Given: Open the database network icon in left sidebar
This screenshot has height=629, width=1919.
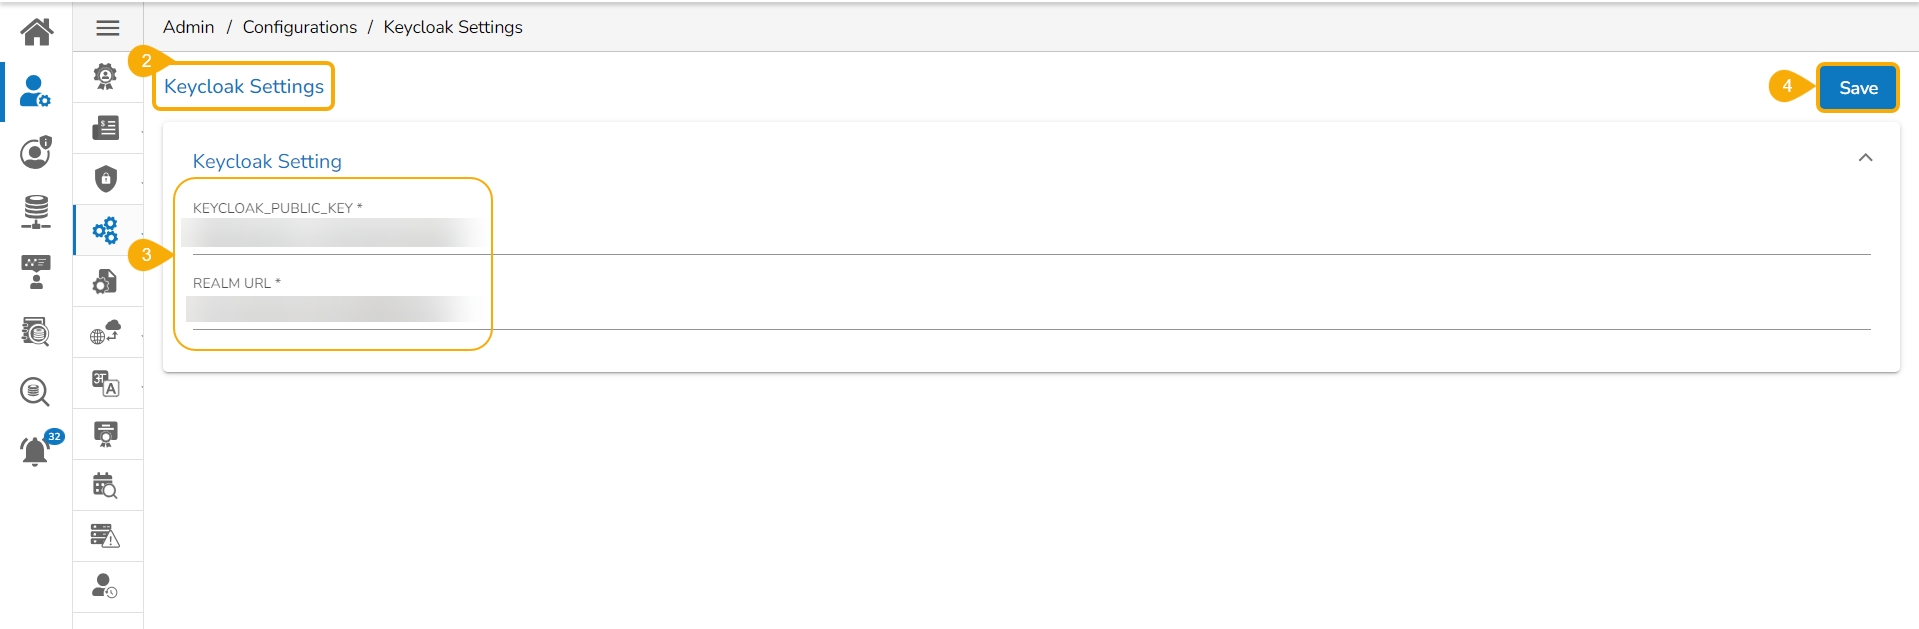Looking at the screenshot, I should tap(36, 212).
